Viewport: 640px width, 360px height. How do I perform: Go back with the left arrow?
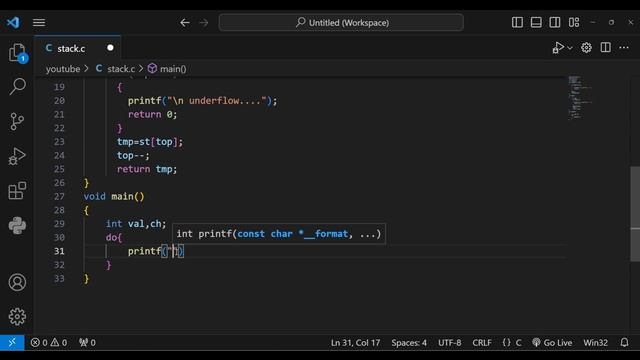click(185, 23)
